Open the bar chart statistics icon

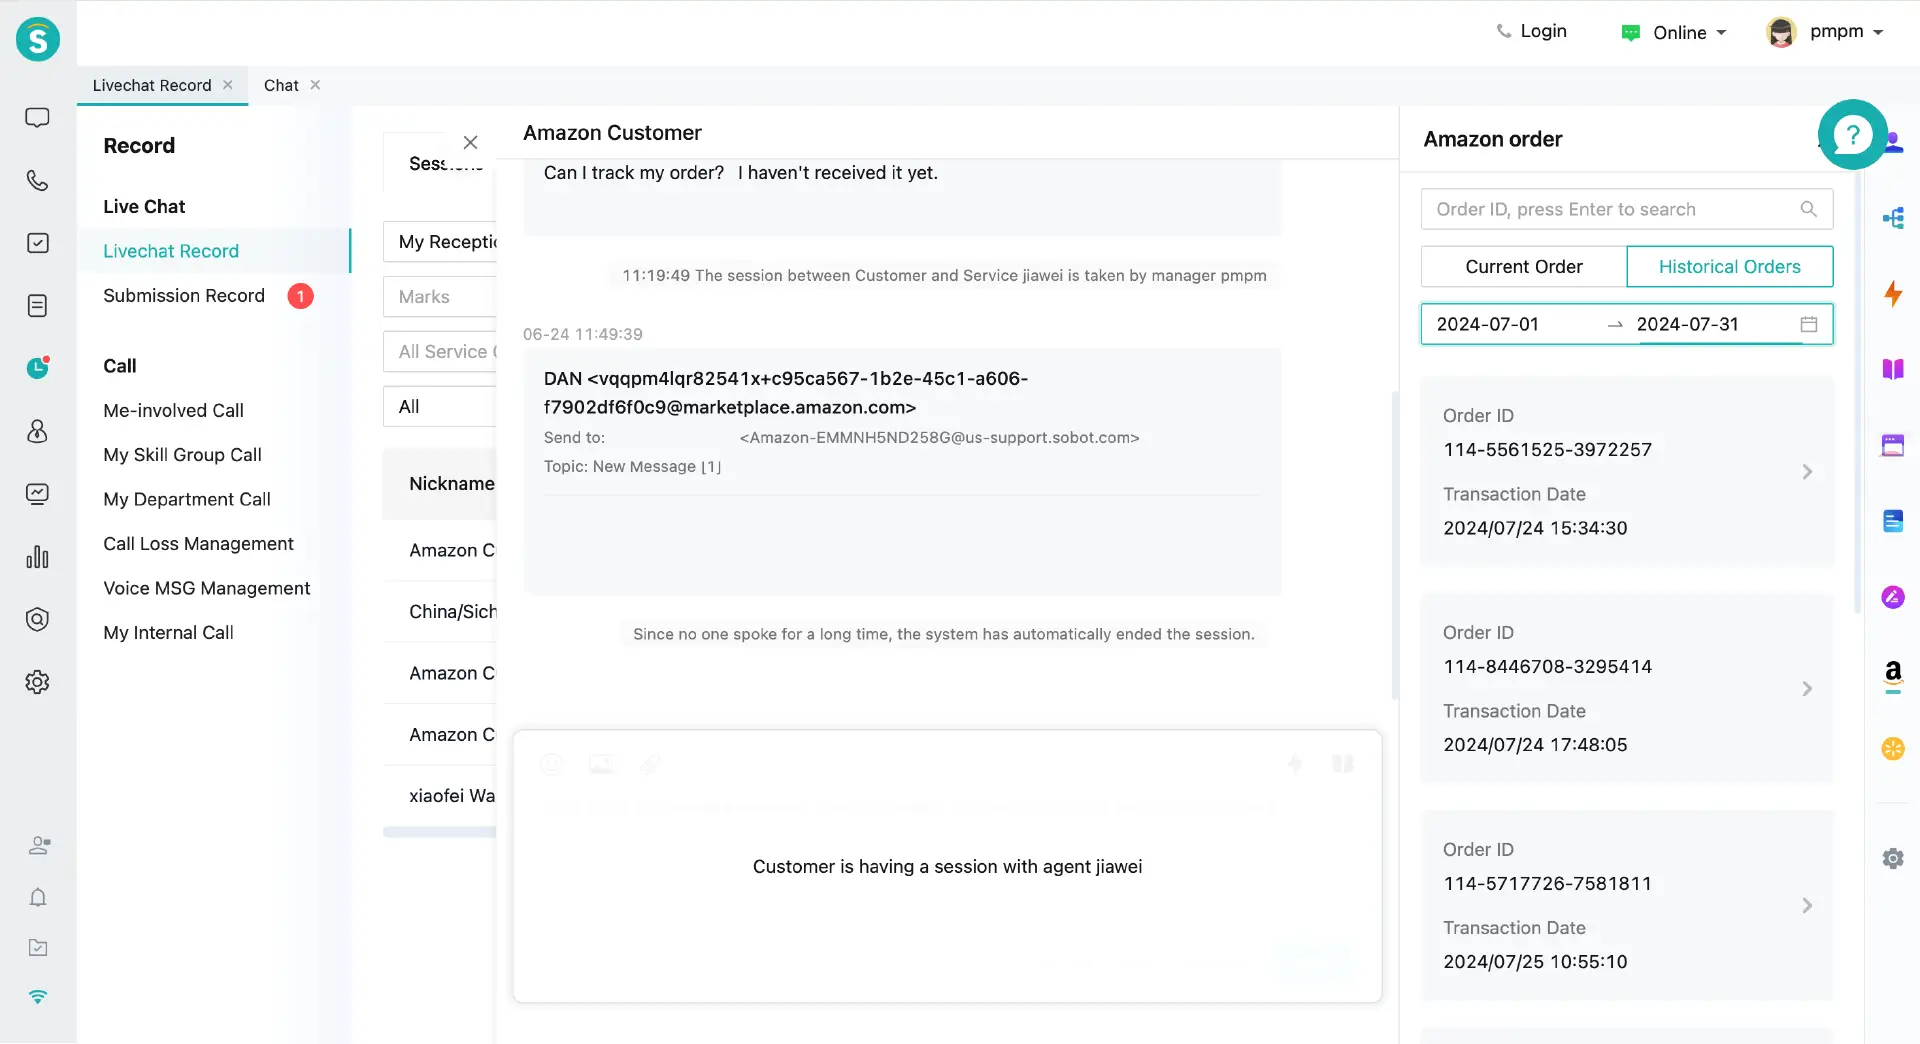37,557
